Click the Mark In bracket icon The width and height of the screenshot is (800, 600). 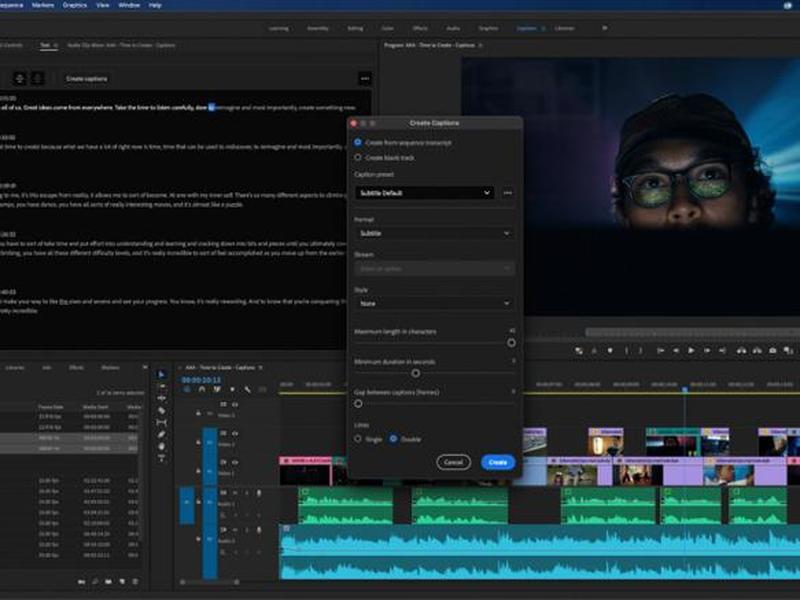point(626,351)
